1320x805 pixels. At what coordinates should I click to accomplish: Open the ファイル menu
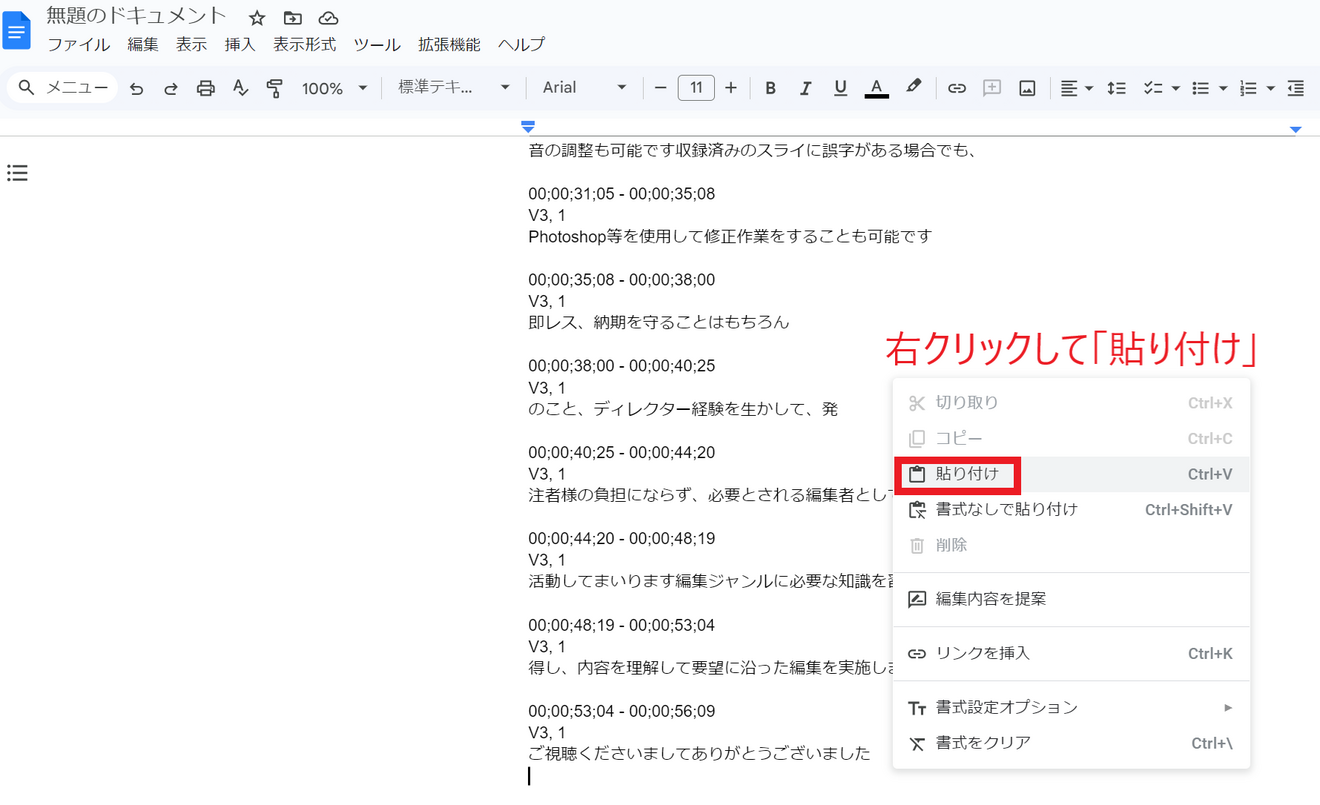pos(79,45)
